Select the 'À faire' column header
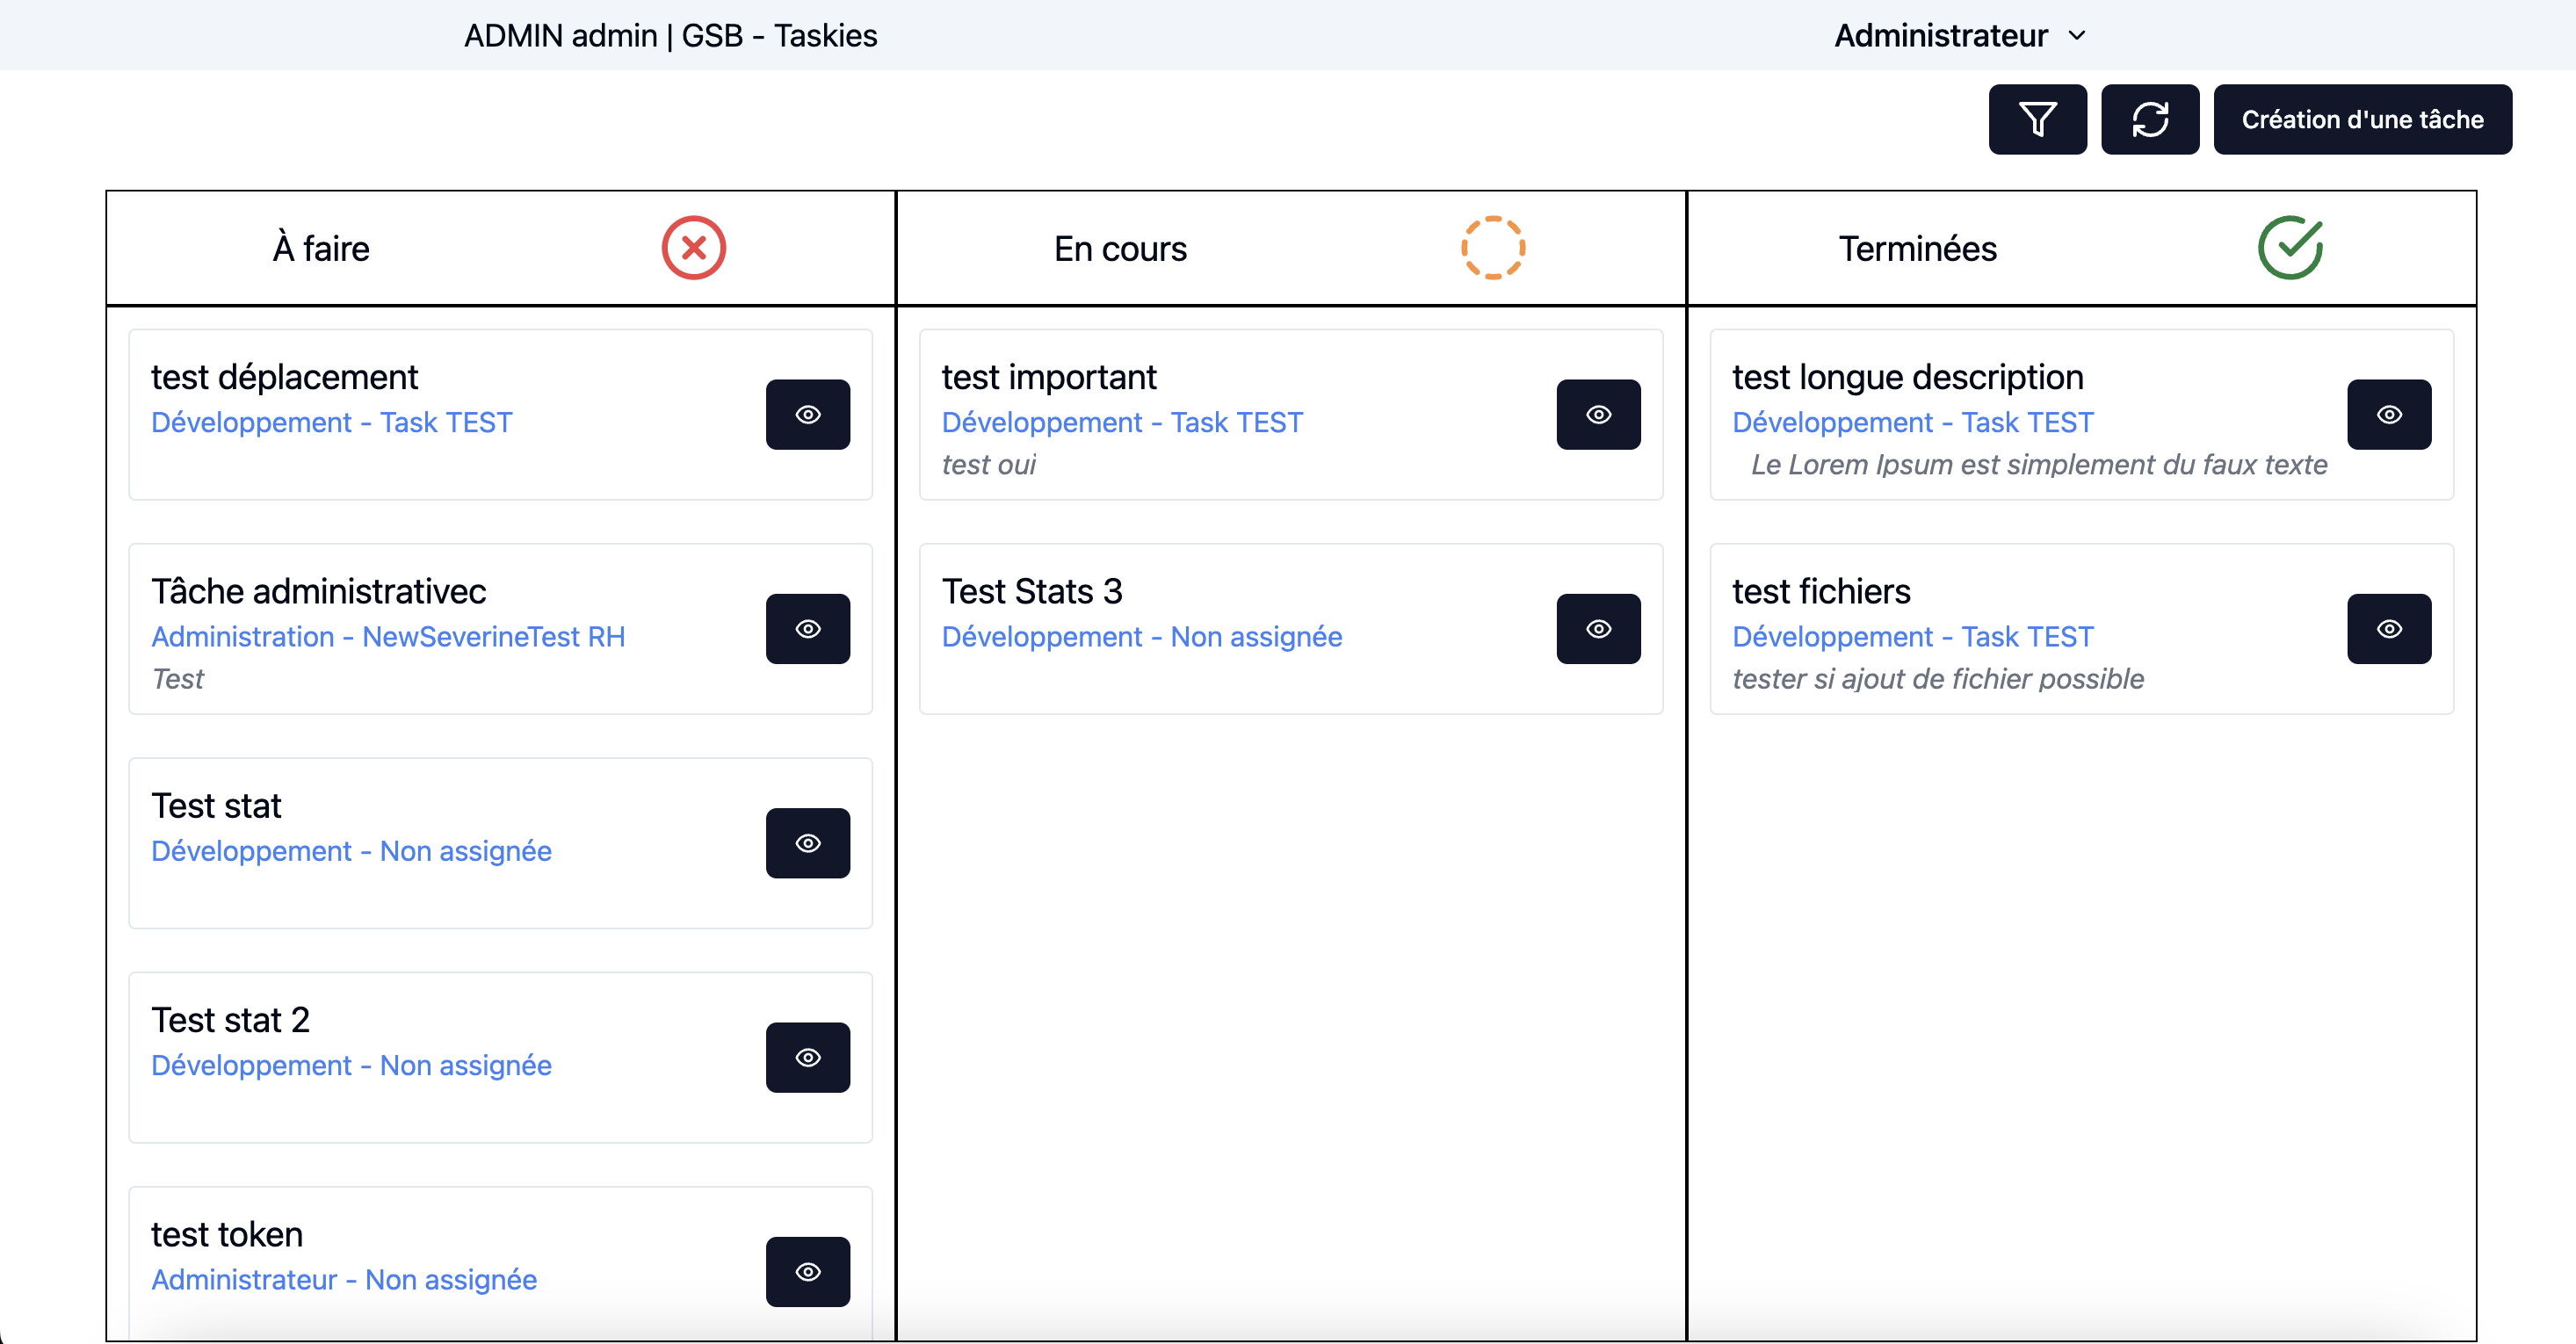Screen dimensions: 2576x1344 pos(321,248)
